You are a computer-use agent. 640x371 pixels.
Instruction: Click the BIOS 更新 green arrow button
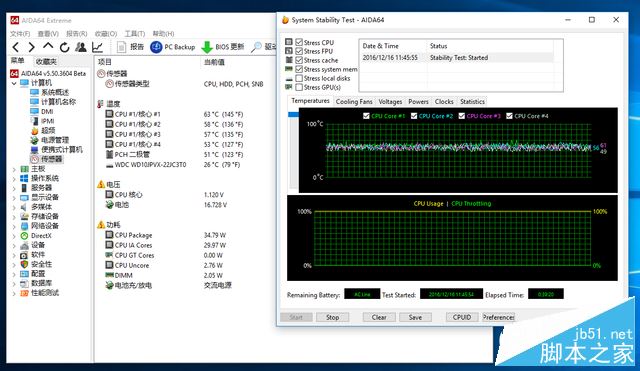tap(223, 47)
